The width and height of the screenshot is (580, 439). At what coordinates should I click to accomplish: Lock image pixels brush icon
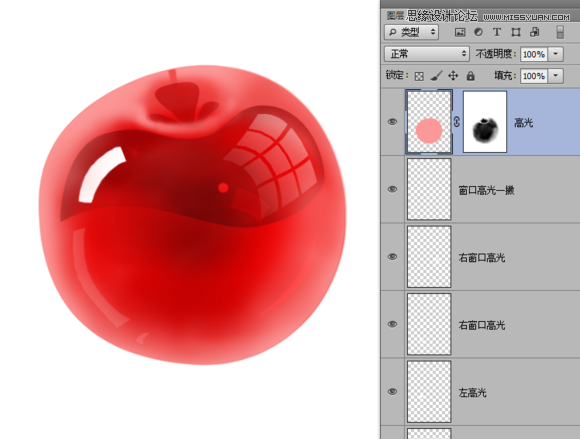[436, 76]
